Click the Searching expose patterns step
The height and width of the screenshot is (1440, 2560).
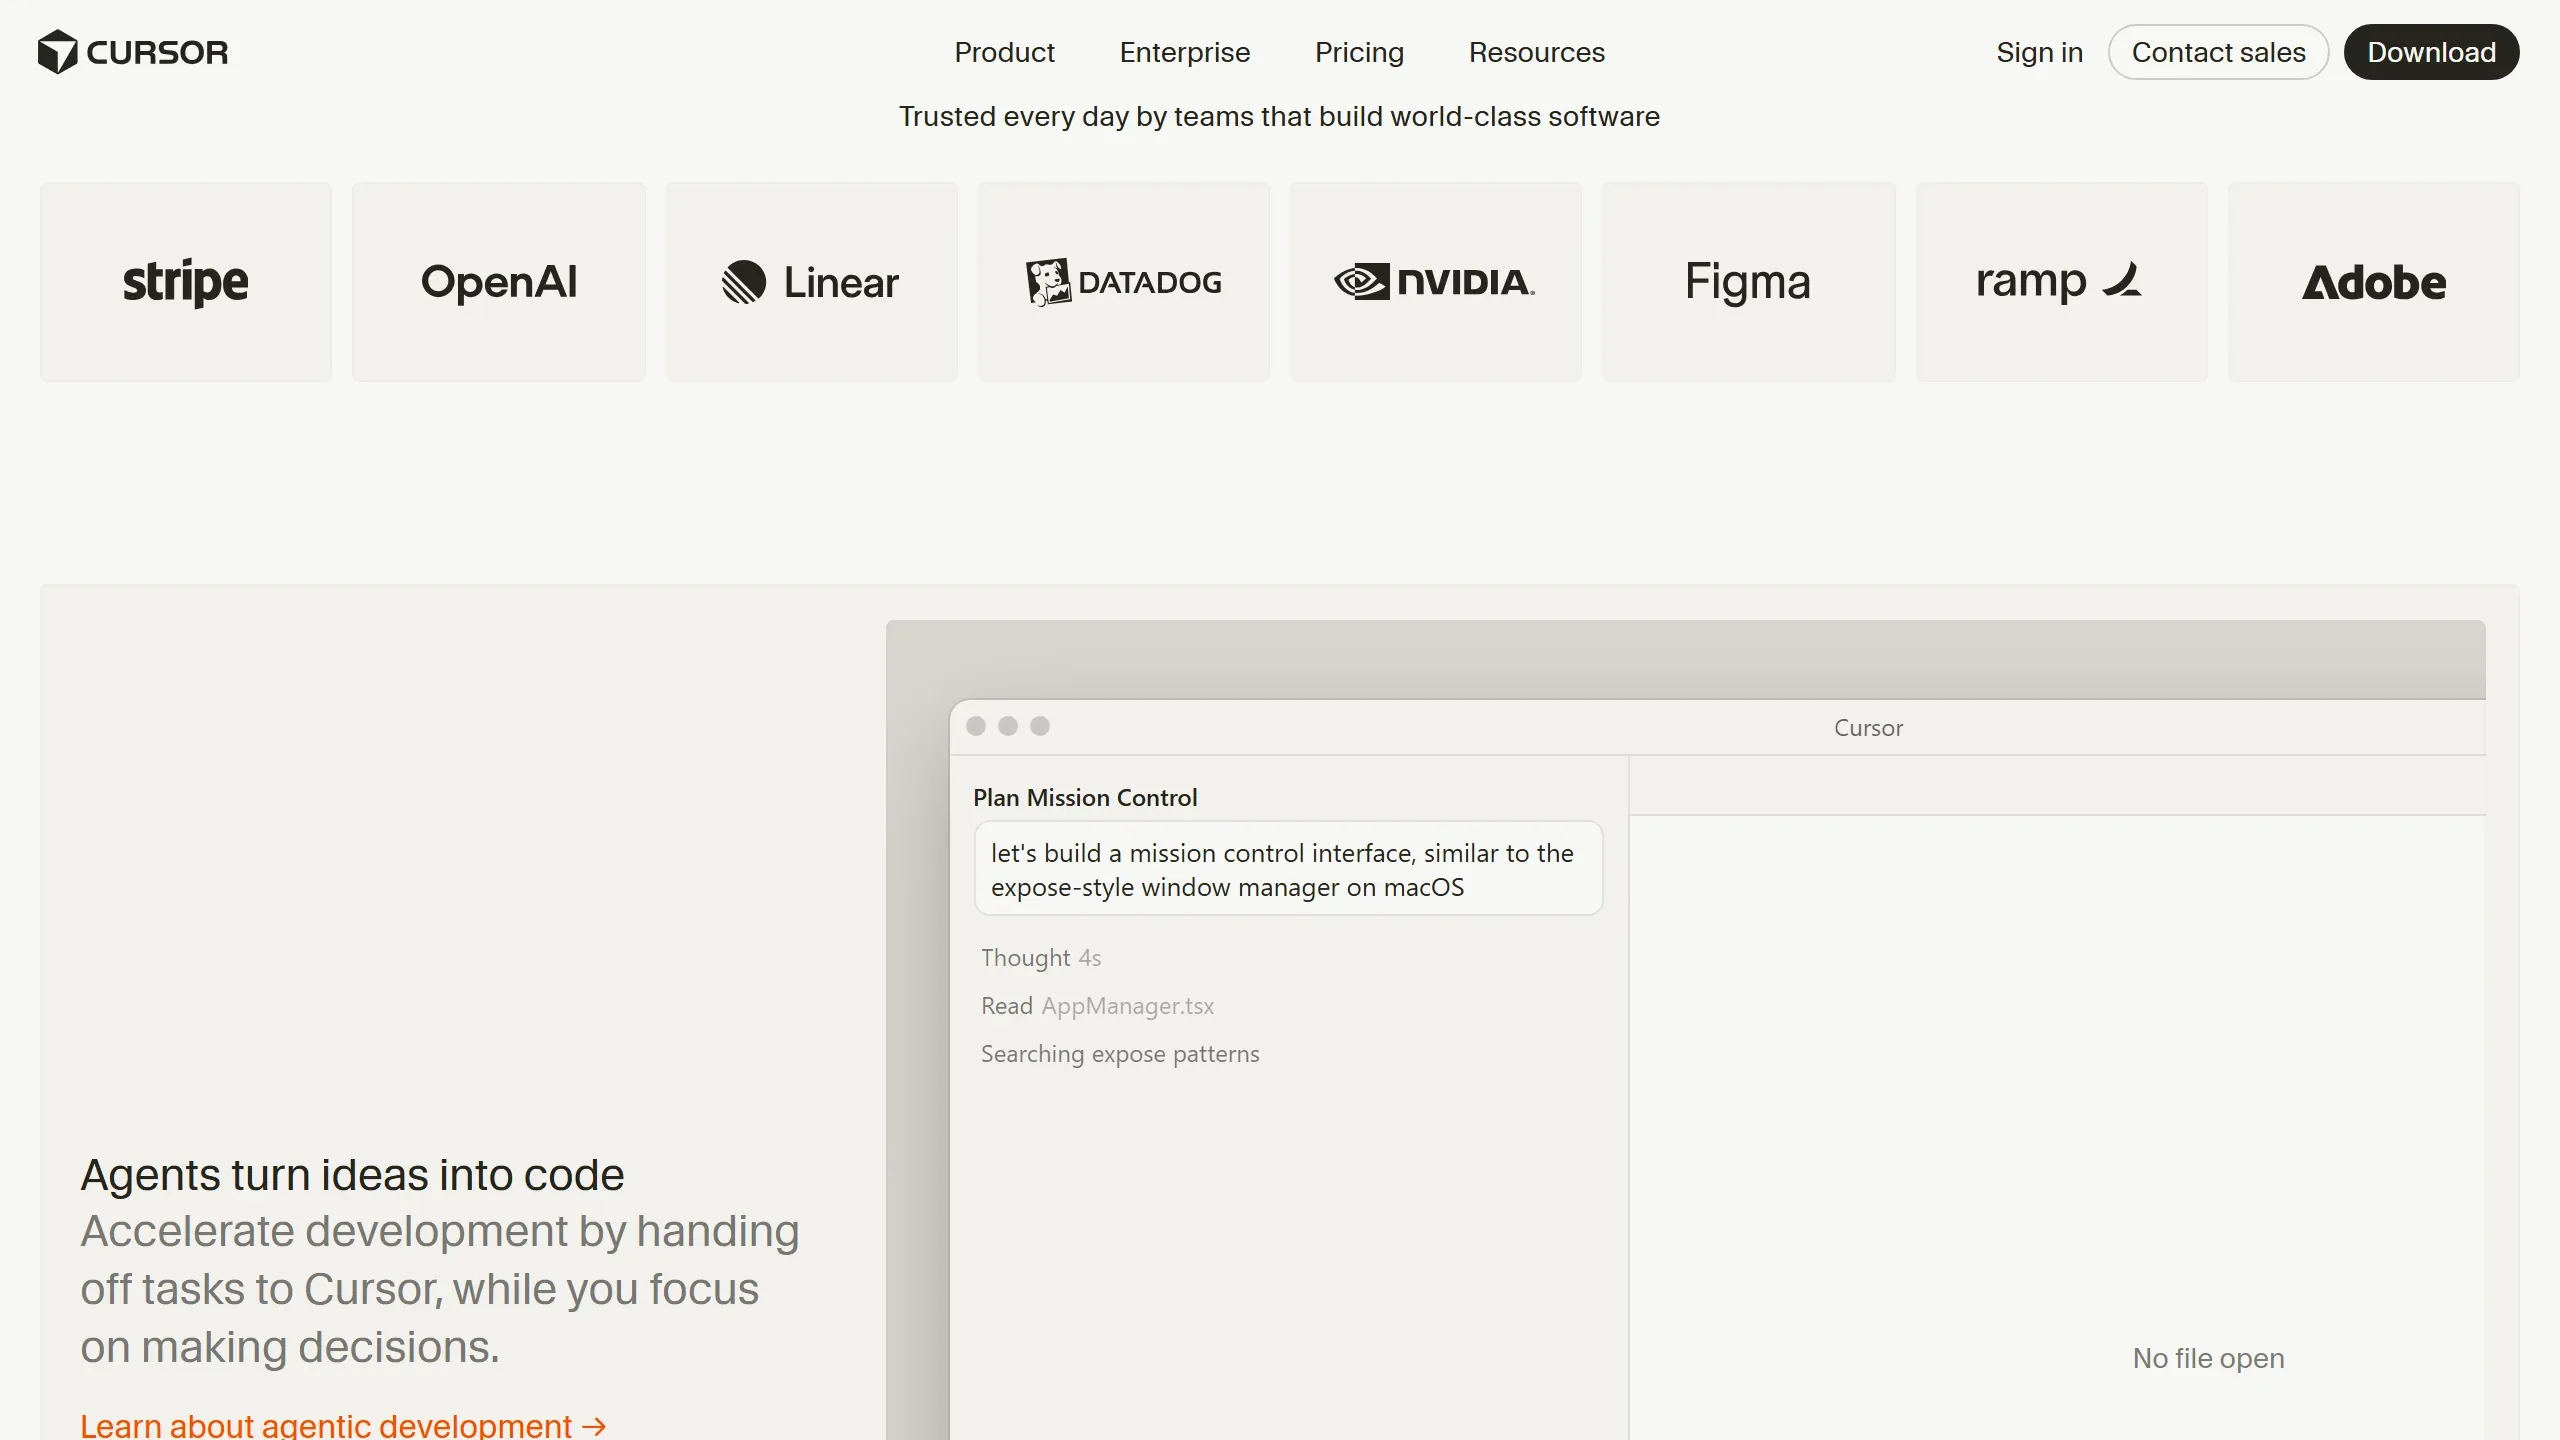coord(1120,1054)
